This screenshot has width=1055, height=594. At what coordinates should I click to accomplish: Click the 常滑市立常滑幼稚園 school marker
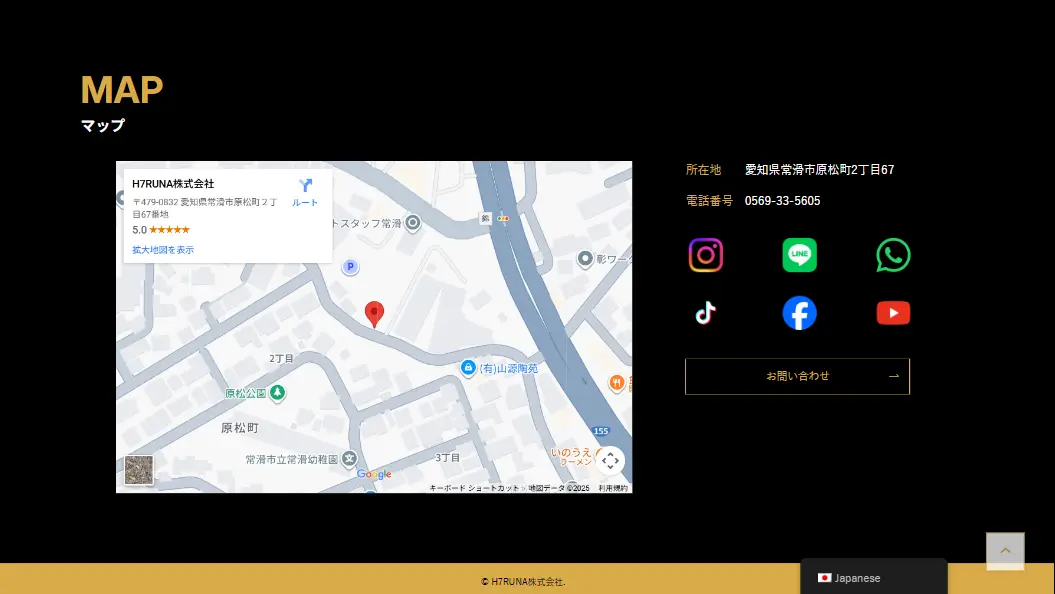(348, 458)
